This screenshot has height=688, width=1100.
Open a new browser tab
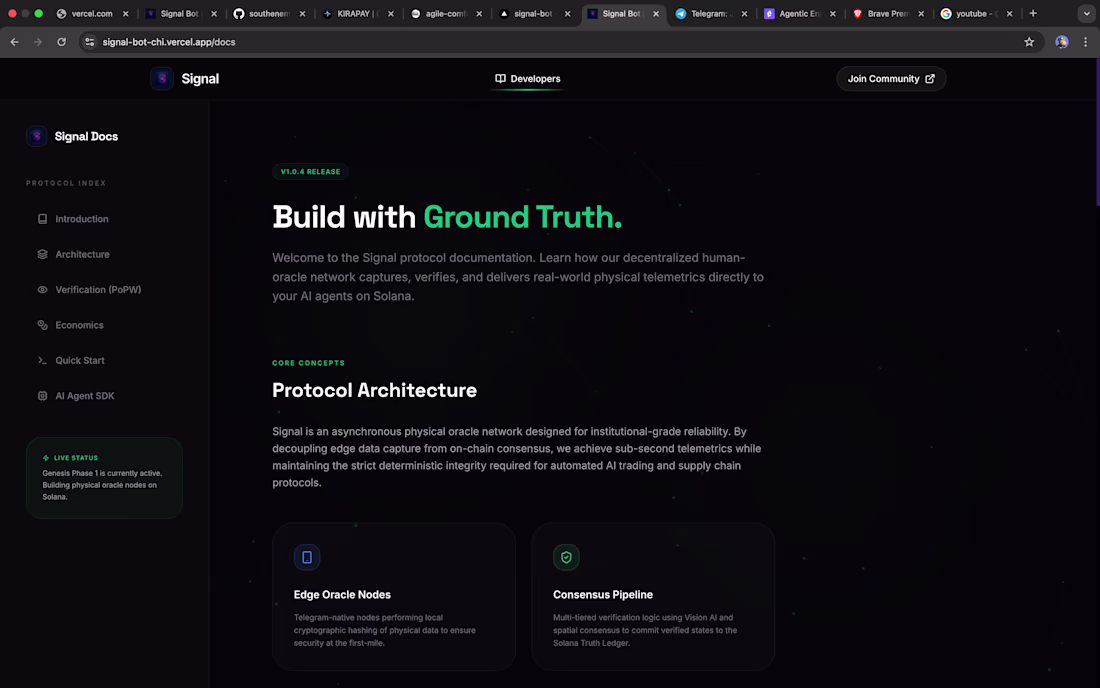coord(1033,13)
